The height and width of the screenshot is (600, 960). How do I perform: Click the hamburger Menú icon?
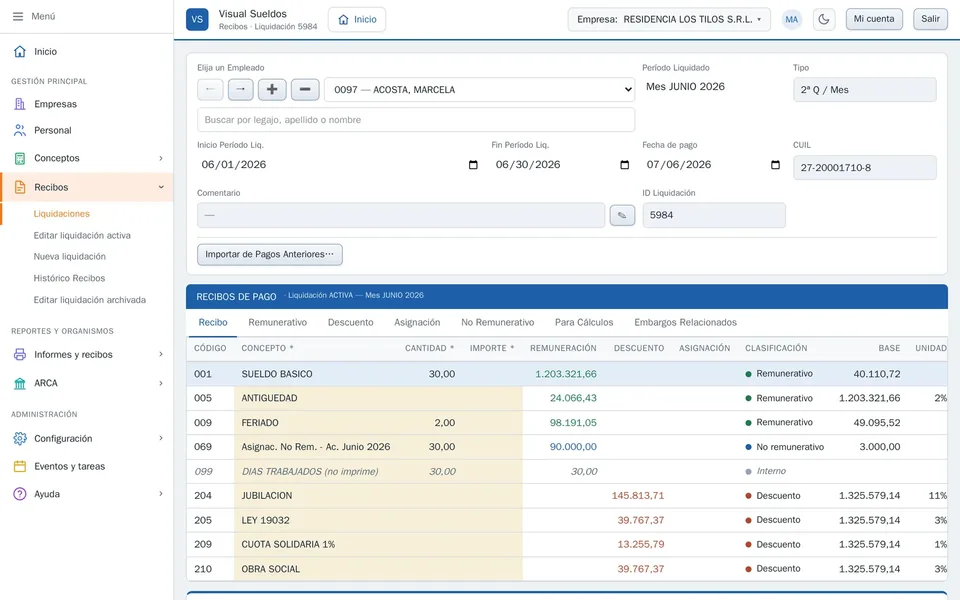(x=18, y=17)
